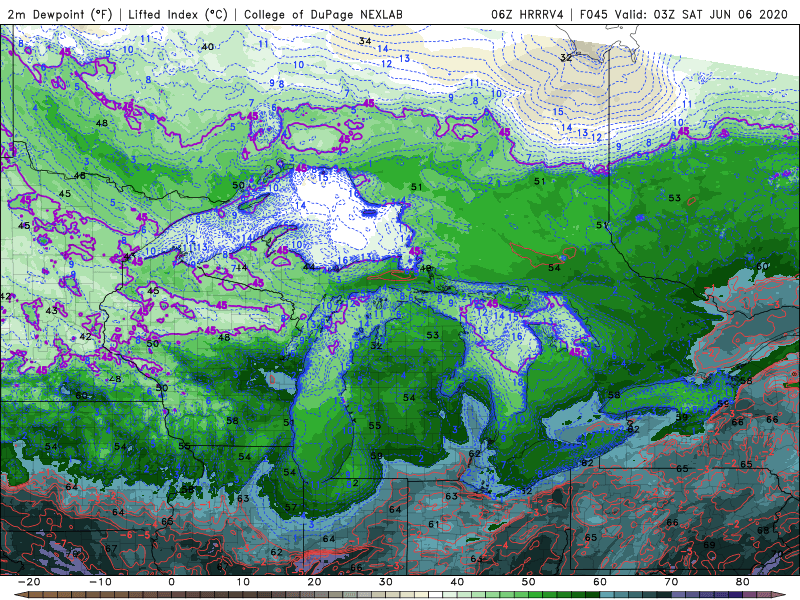This screenshot has height=600, width=800.
Task: Click the "06Z HRRRV4" model label
Action: click(x=527, y=15)
